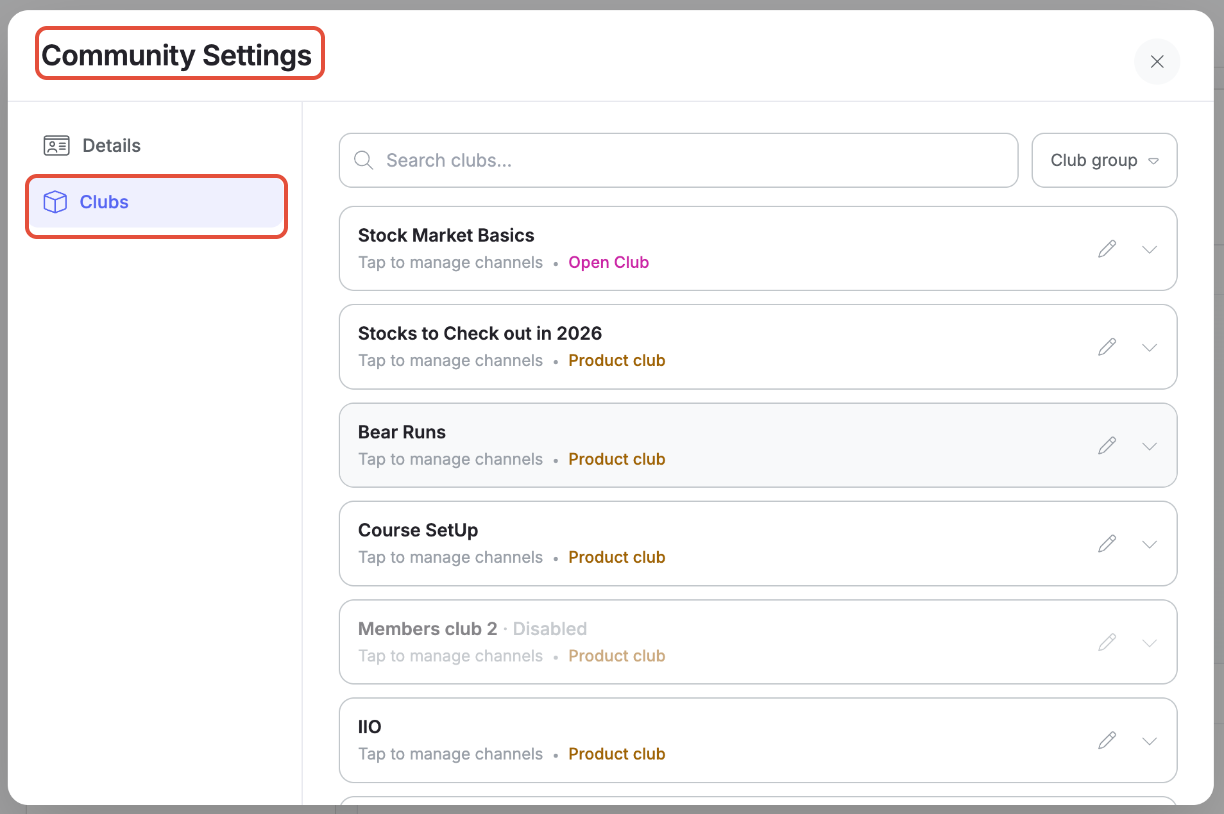The image size is (1224, 814).
Task: Click the Details card icon in sidebar
Action: coord(56,145)
